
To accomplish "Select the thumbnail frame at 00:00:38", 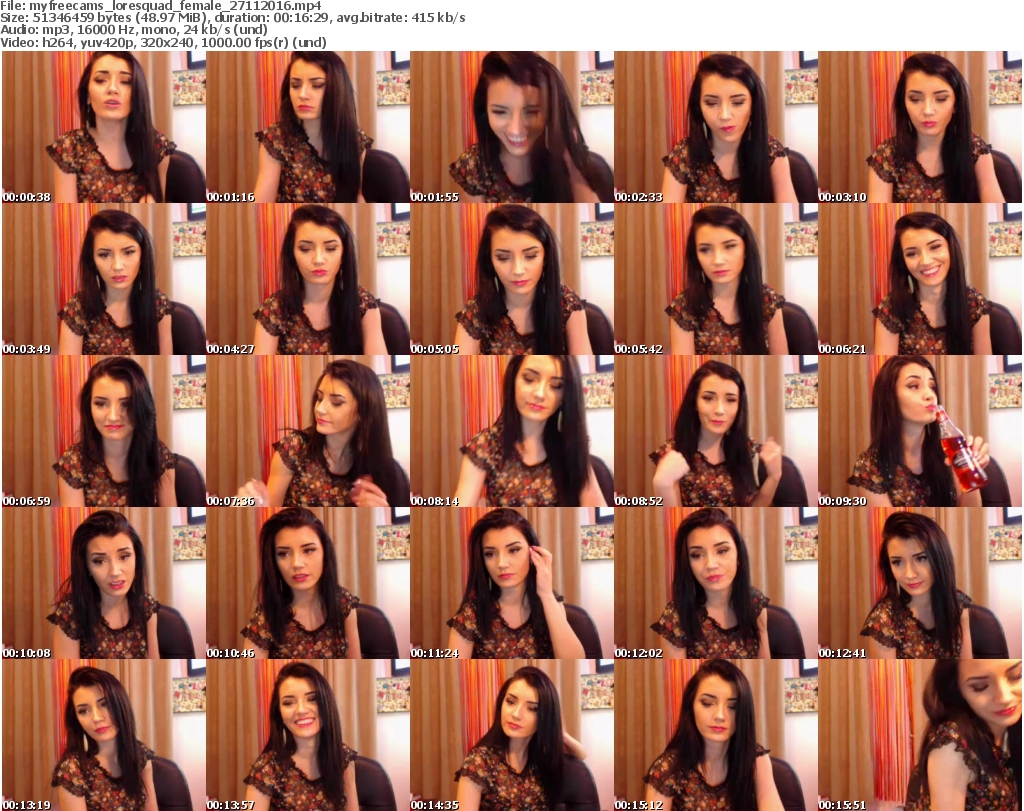I will [x=104, y=127].
